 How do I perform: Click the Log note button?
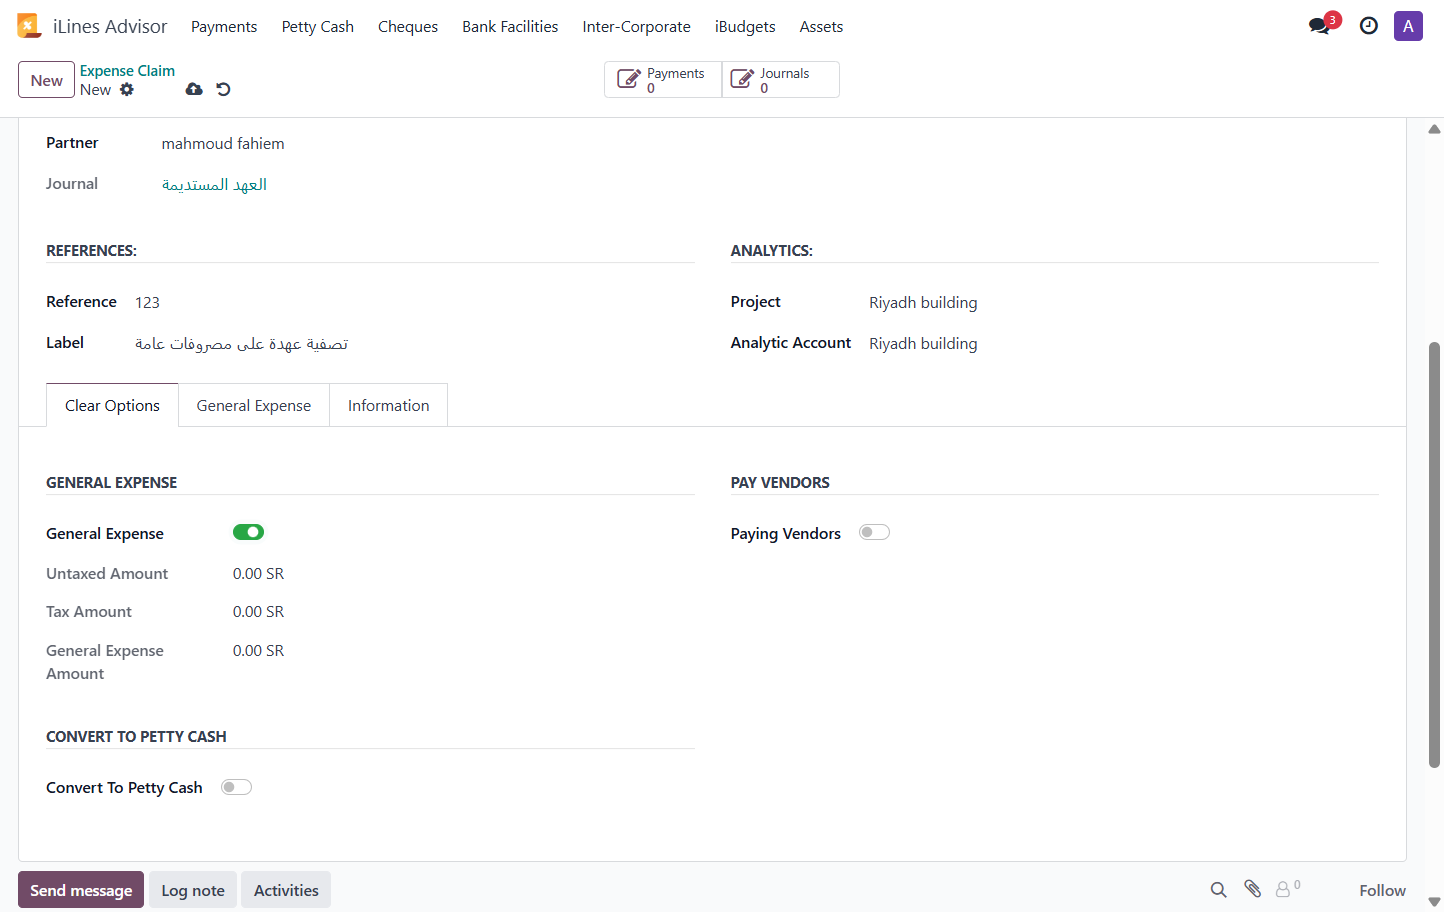tap(193, 890)
